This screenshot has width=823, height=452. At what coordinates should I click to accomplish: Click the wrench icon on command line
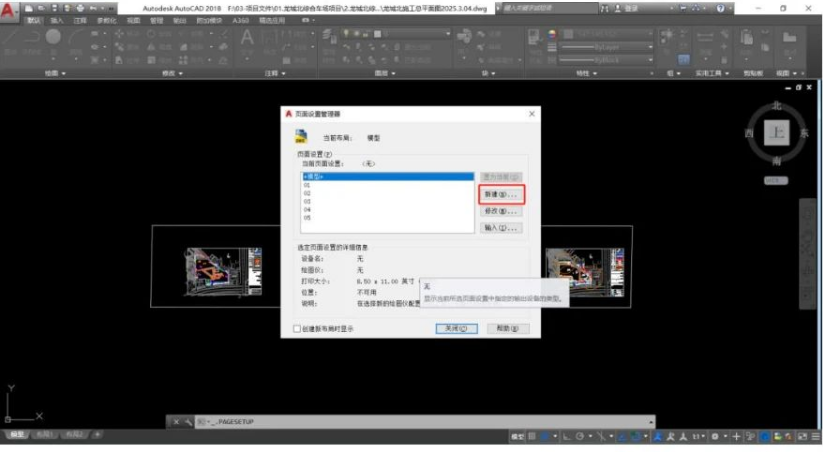(188, 422)
